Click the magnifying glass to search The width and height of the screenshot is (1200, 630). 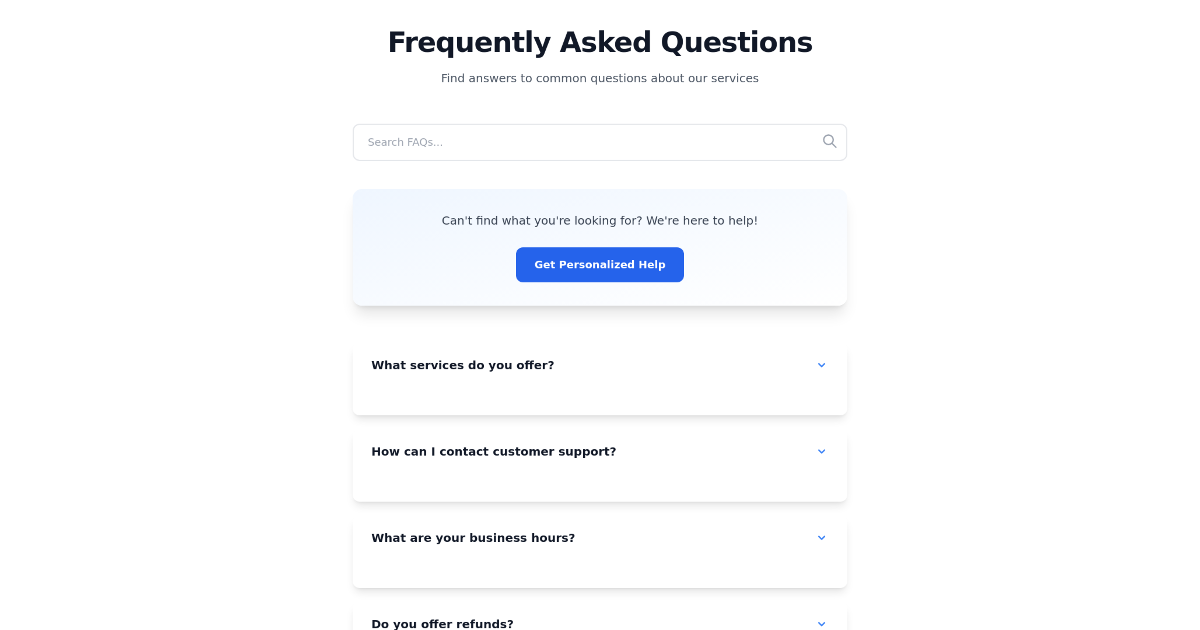click(829, 141)
